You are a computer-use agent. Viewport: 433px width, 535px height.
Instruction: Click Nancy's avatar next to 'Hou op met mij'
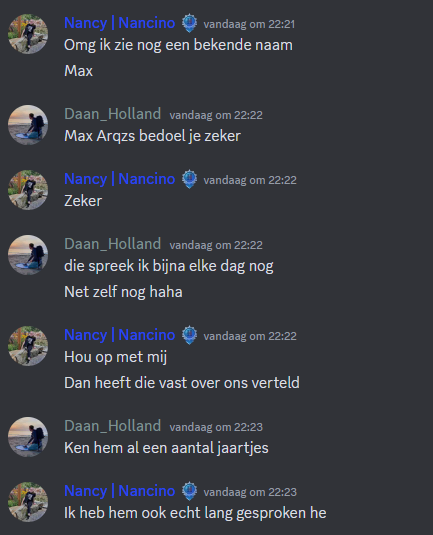pyautogui.click(x=28, y=346)
